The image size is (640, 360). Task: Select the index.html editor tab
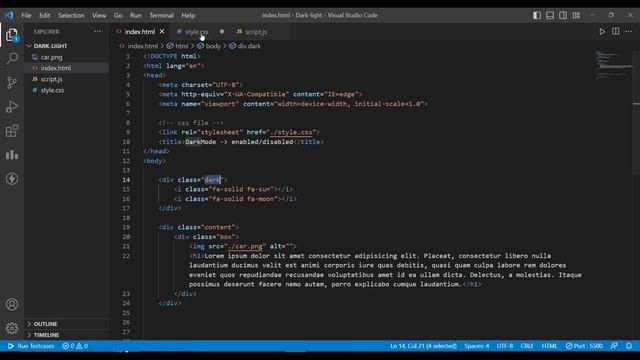139,31
